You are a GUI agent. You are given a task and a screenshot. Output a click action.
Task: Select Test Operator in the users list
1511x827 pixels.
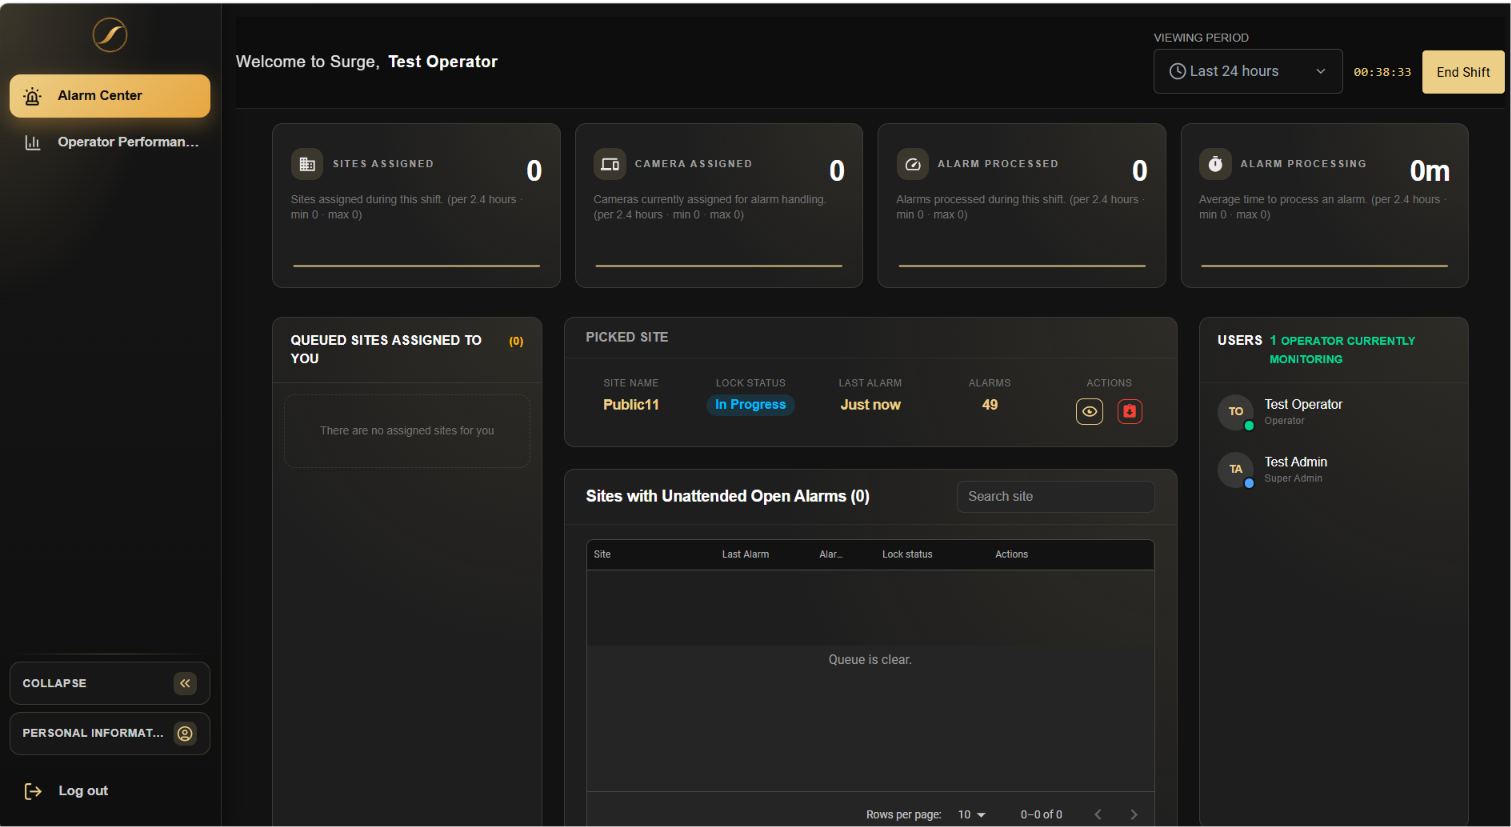(1333, 411)
